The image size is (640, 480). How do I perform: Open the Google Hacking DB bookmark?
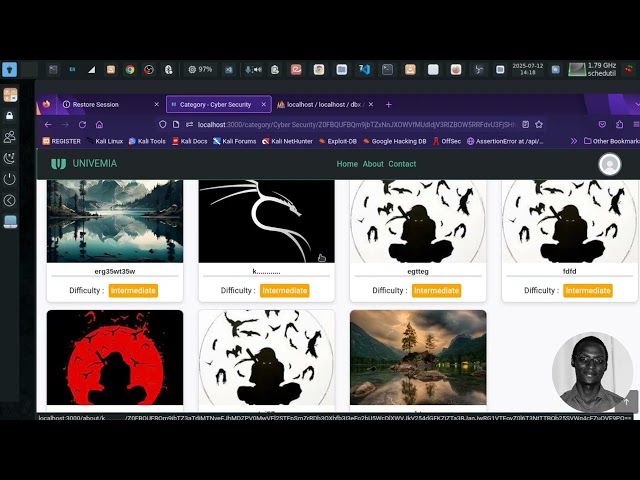point(394,141)
